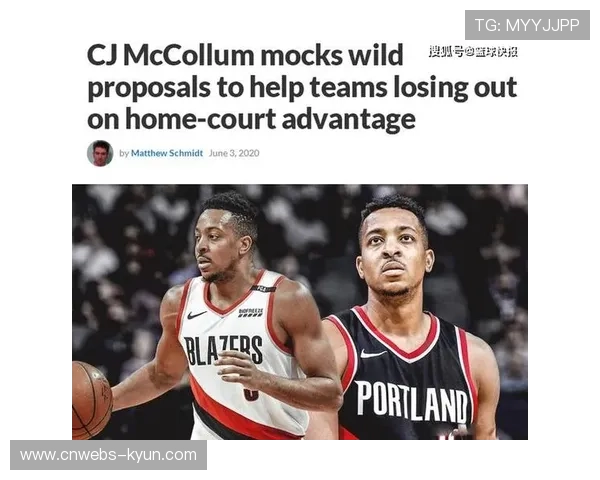Screen dimensions: 600x480
Task: Click the face of the player in the black jersey
Action: click(392, 260)
